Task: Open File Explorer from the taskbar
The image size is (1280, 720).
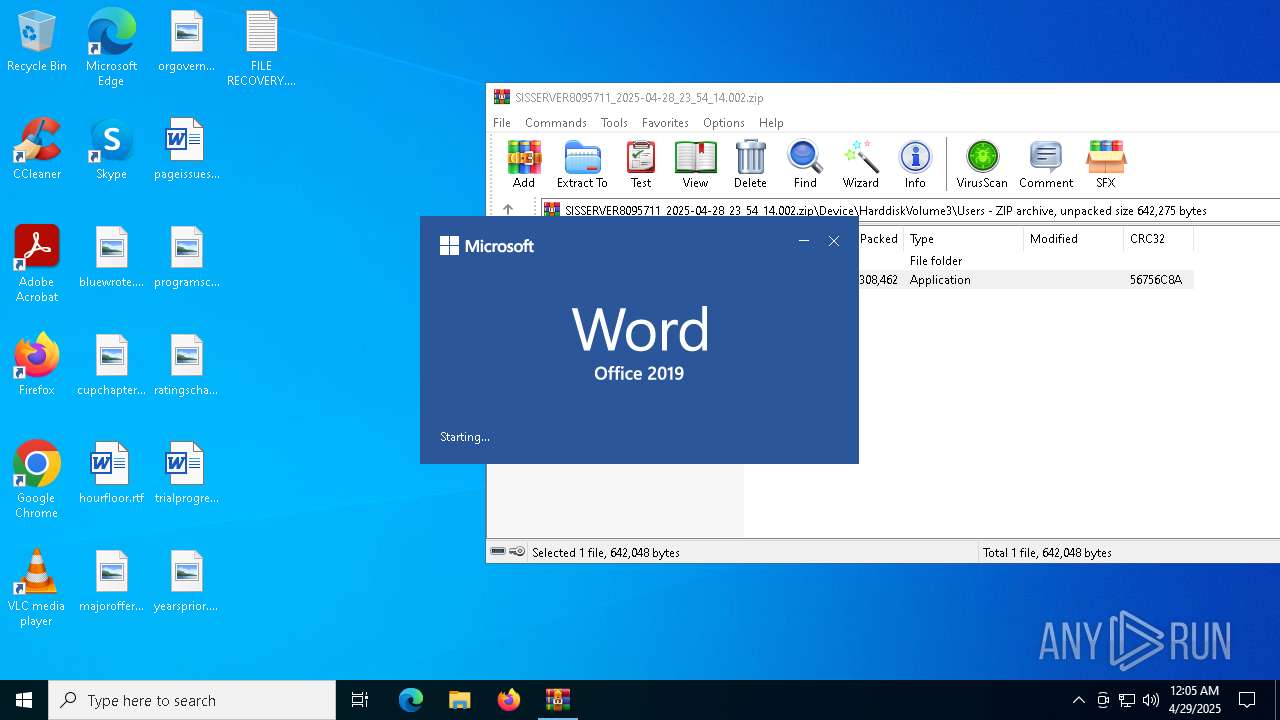Action: (459, 700)
